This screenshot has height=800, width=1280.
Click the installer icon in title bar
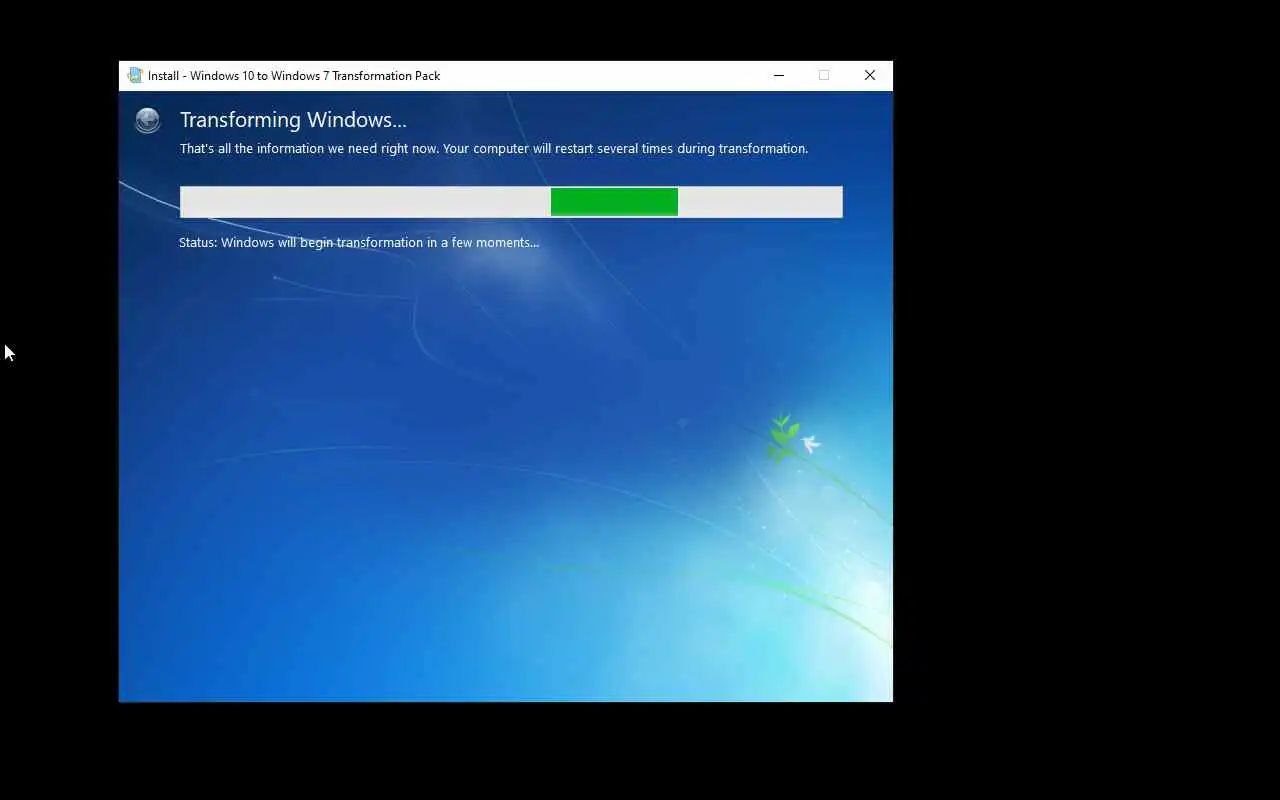(x=135, y=75)
